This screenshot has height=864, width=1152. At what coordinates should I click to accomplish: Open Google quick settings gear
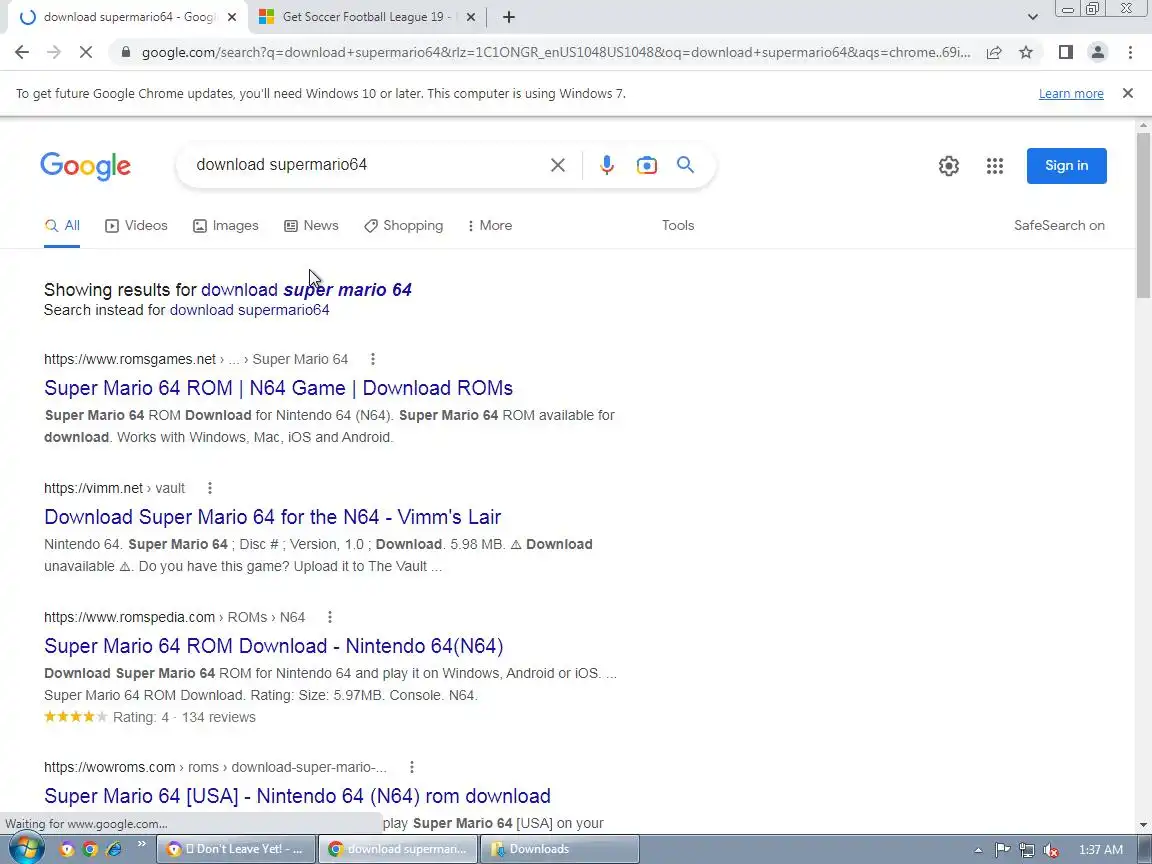click(948, 166)
